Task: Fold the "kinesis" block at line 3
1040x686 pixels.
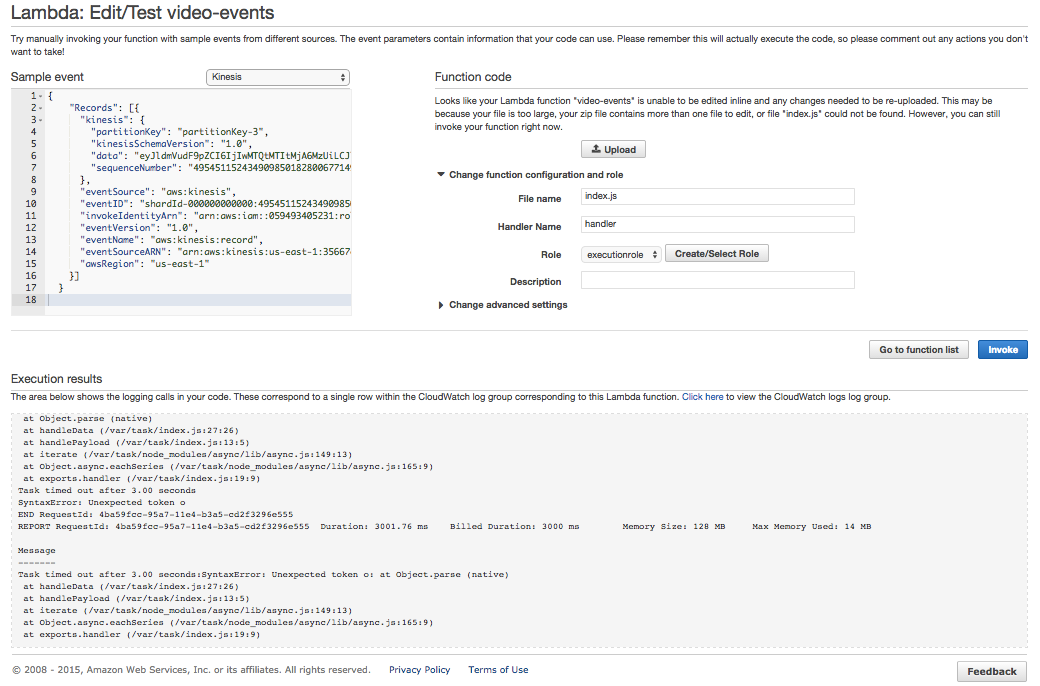Action: pos(40,120)
